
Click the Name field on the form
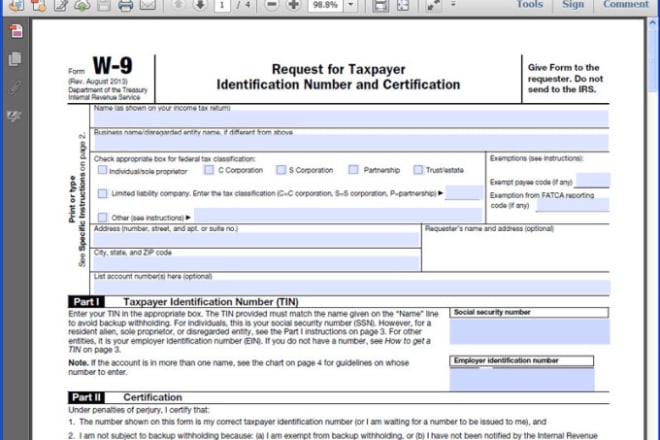(x=351, y=119)
